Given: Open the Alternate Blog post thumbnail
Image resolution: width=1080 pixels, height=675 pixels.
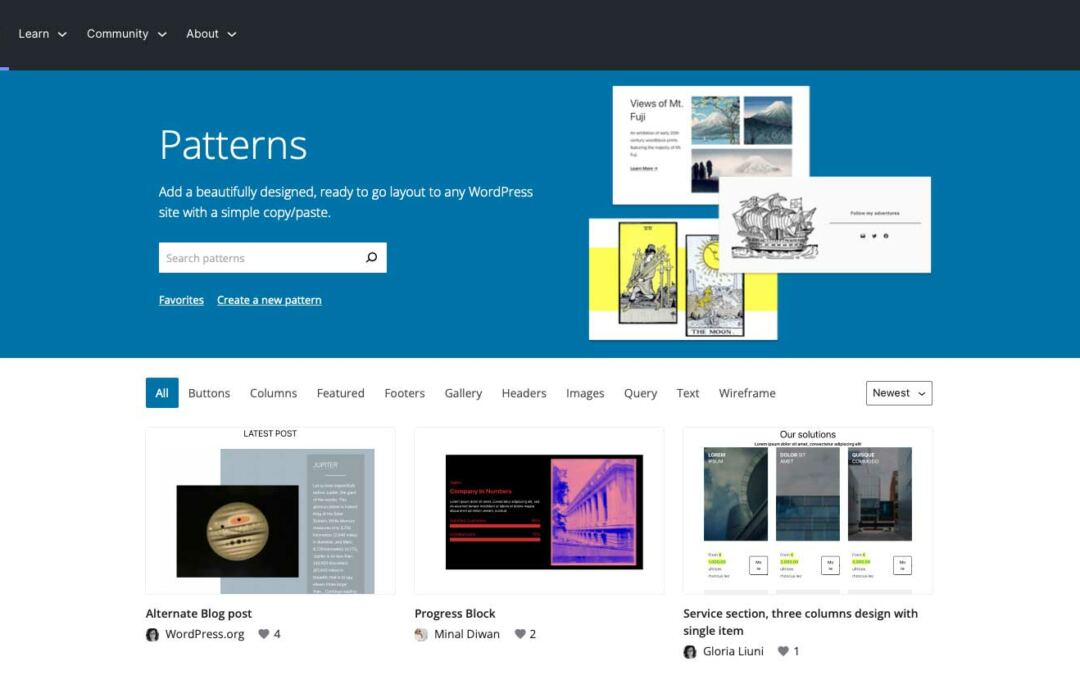Looking at the screenshot, I should (270, 511).
